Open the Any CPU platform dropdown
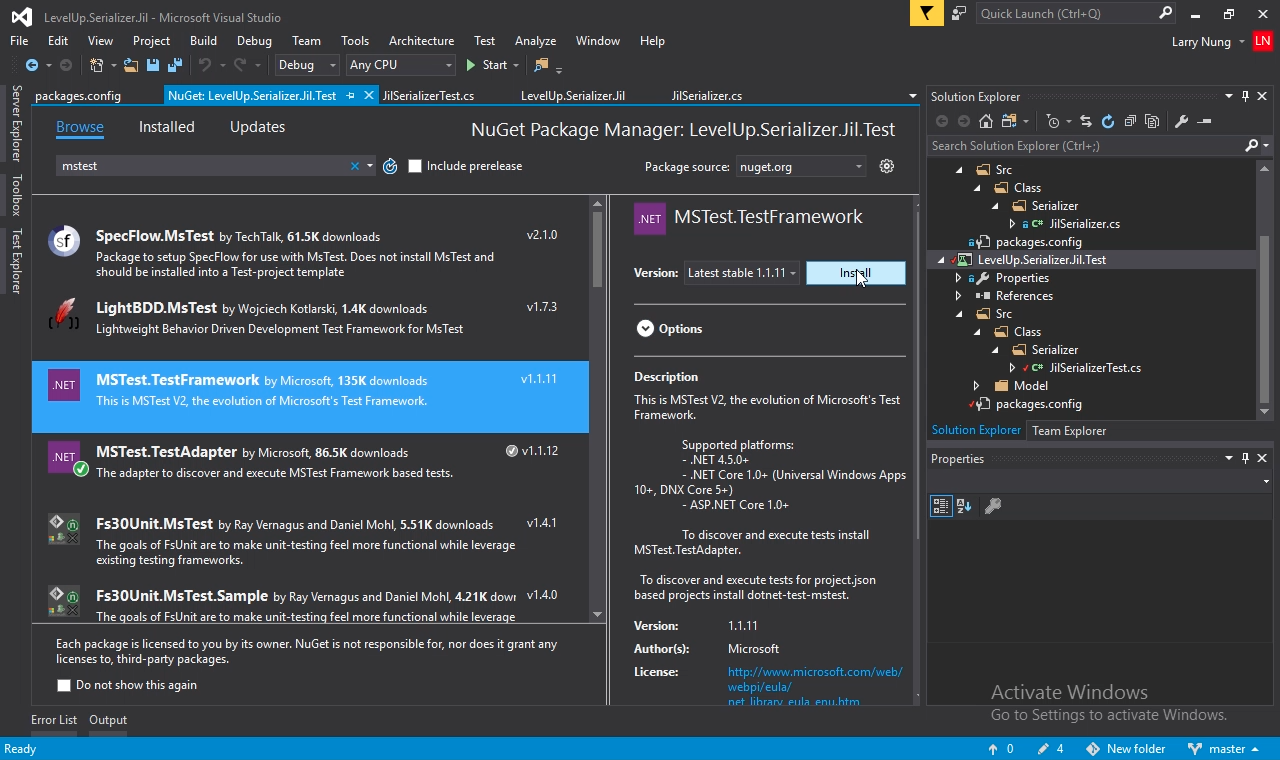This screenshot has width=1280, height=760. (400, 65)
